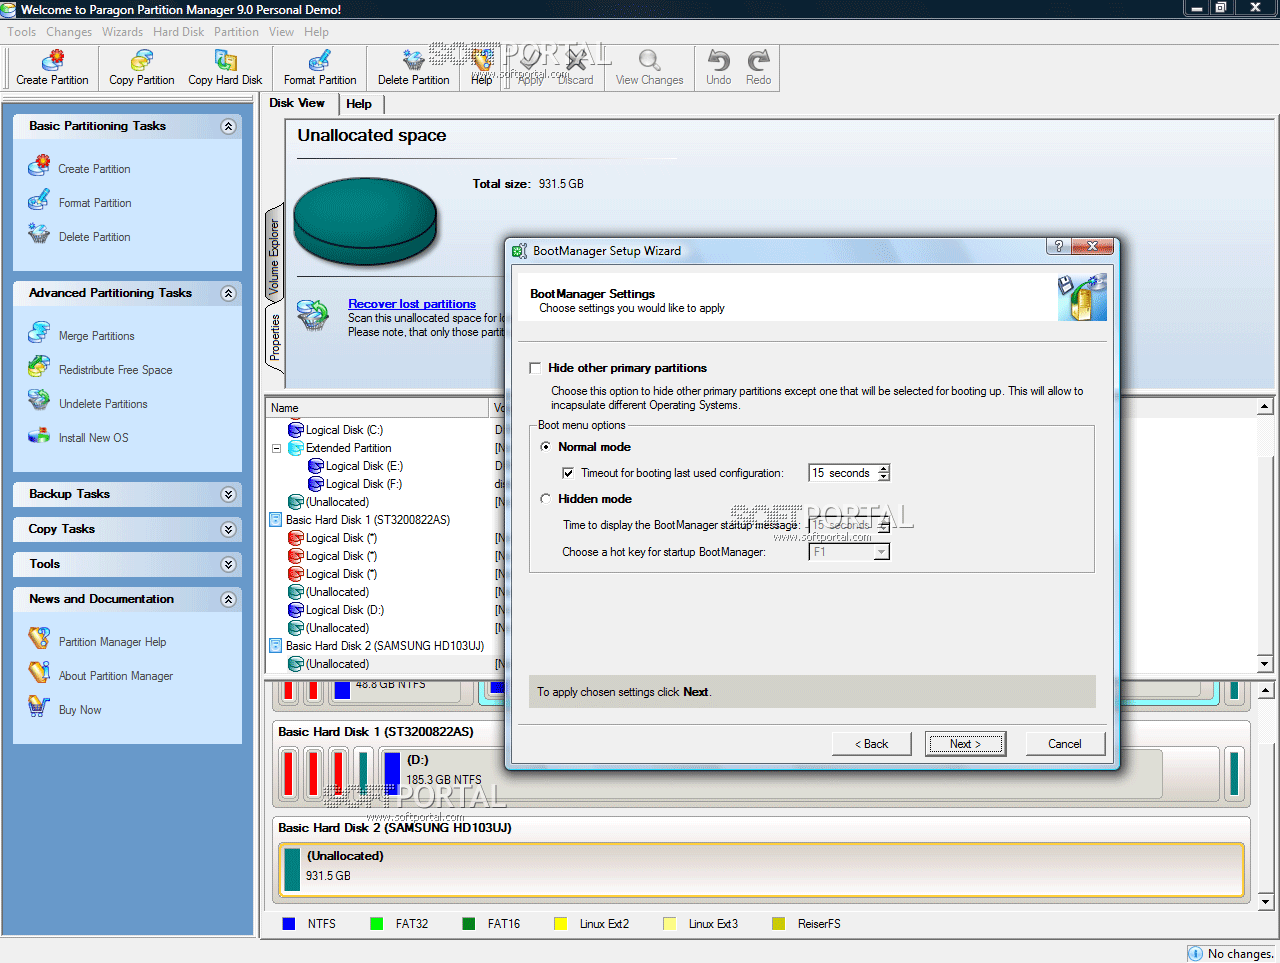
Task: Select Normal mode radio button
Action: pyautogui.click(x=545, y=447)
